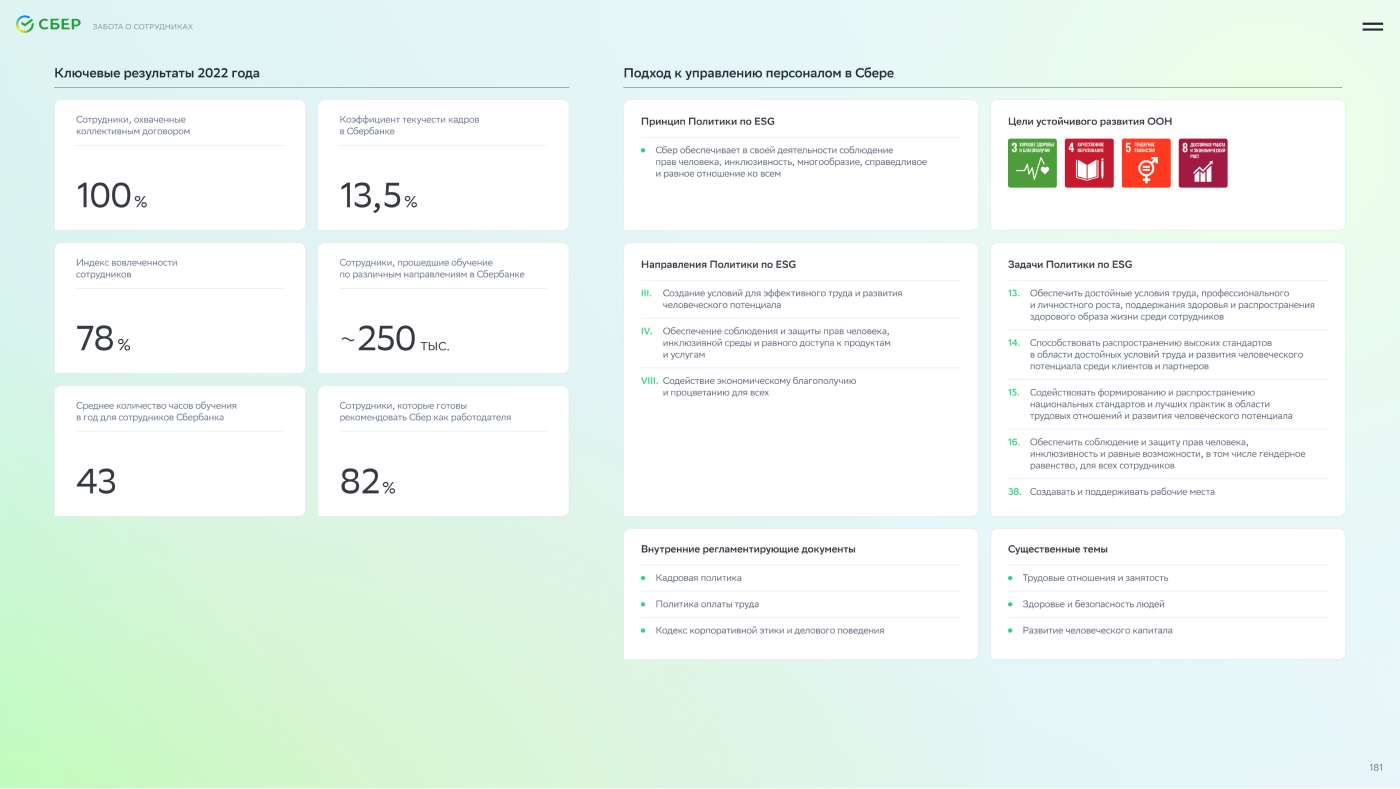This screenshot has height=789, width=1400.
Task: Select the SDG 8 decent work icon
Action: tap(1203, 163)
